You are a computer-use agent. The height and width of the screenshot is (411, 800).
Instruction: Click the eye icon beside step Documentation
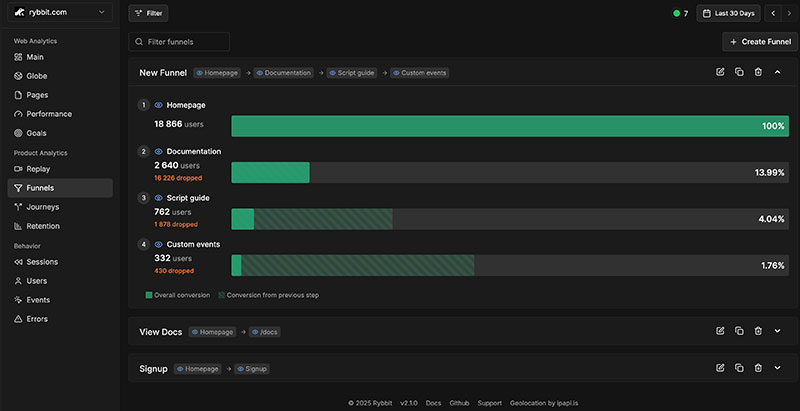[x=159, y=151]
